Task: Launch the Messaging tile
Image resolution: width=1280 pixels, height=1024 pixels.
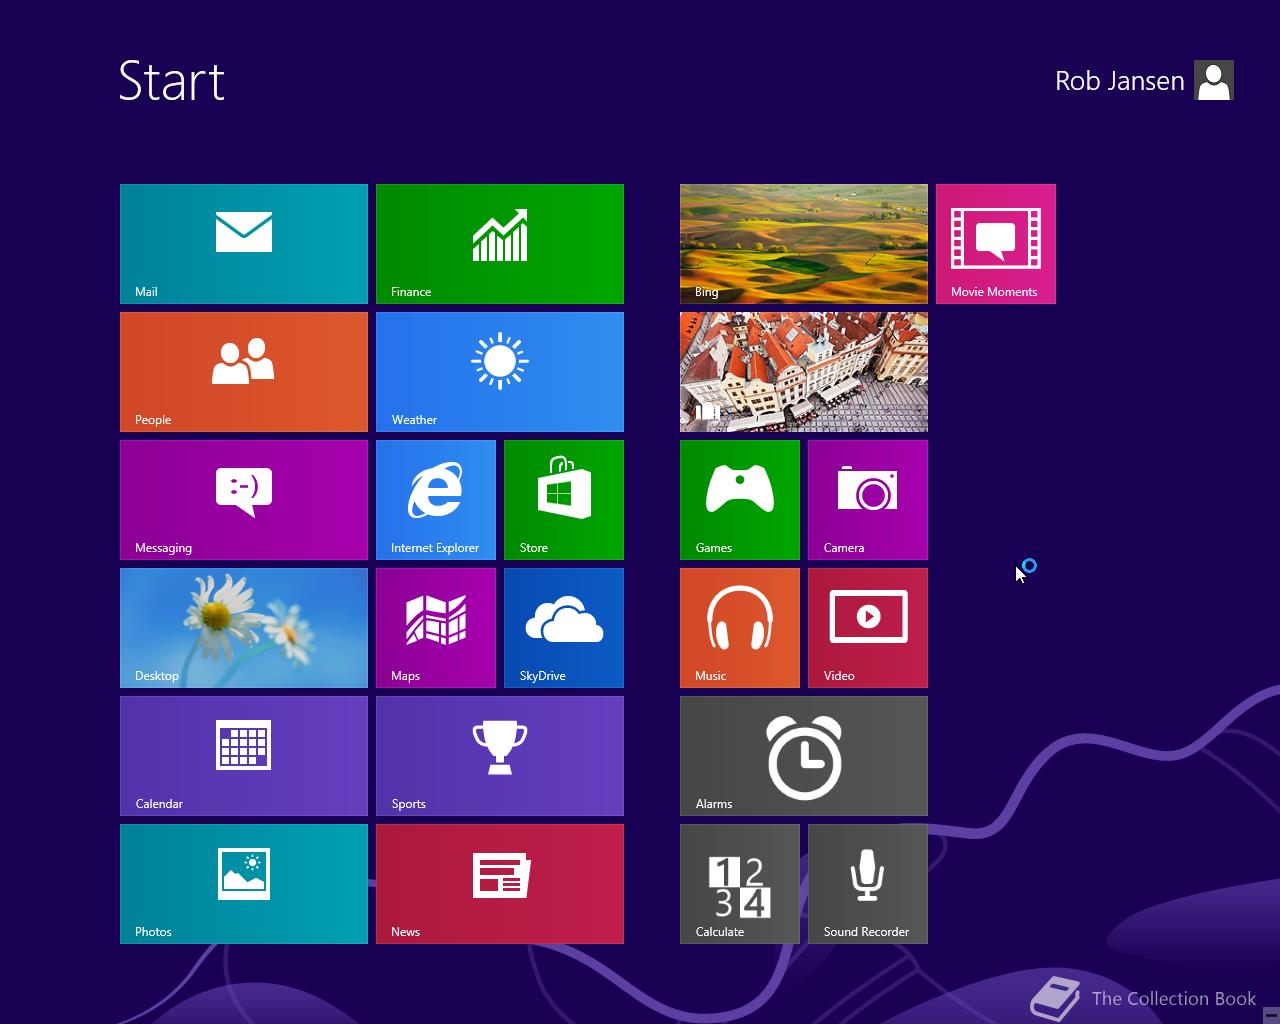Action: (x=244, y=500)
